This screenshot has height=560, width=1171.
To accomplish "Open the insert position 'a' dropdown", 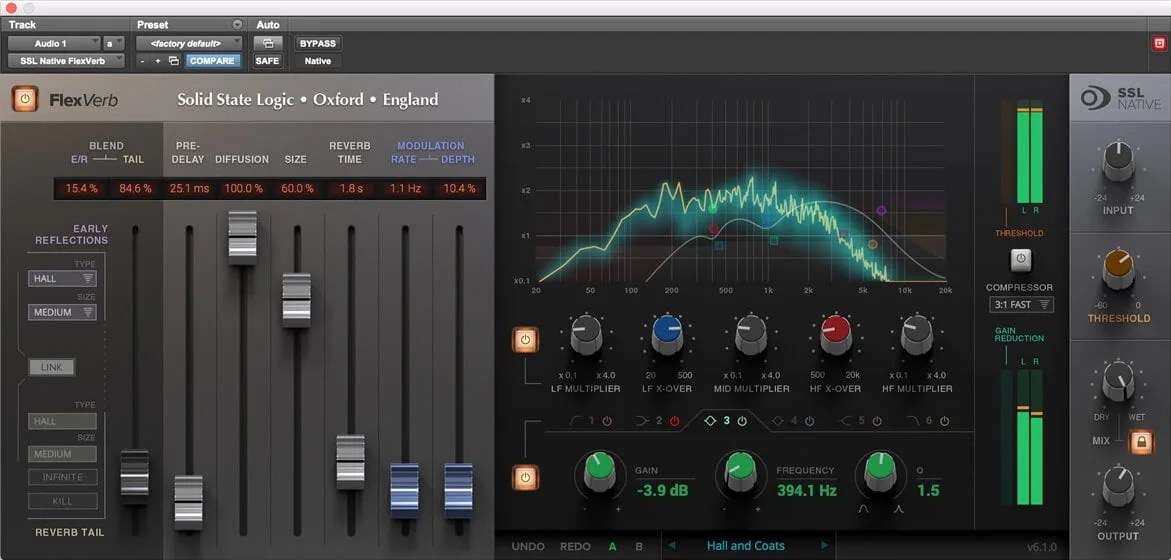I will [114, 43].
